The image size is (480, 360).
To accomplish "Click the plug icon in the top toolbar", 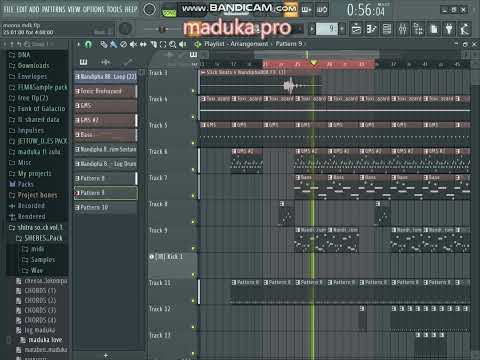I will coord(449,29).
